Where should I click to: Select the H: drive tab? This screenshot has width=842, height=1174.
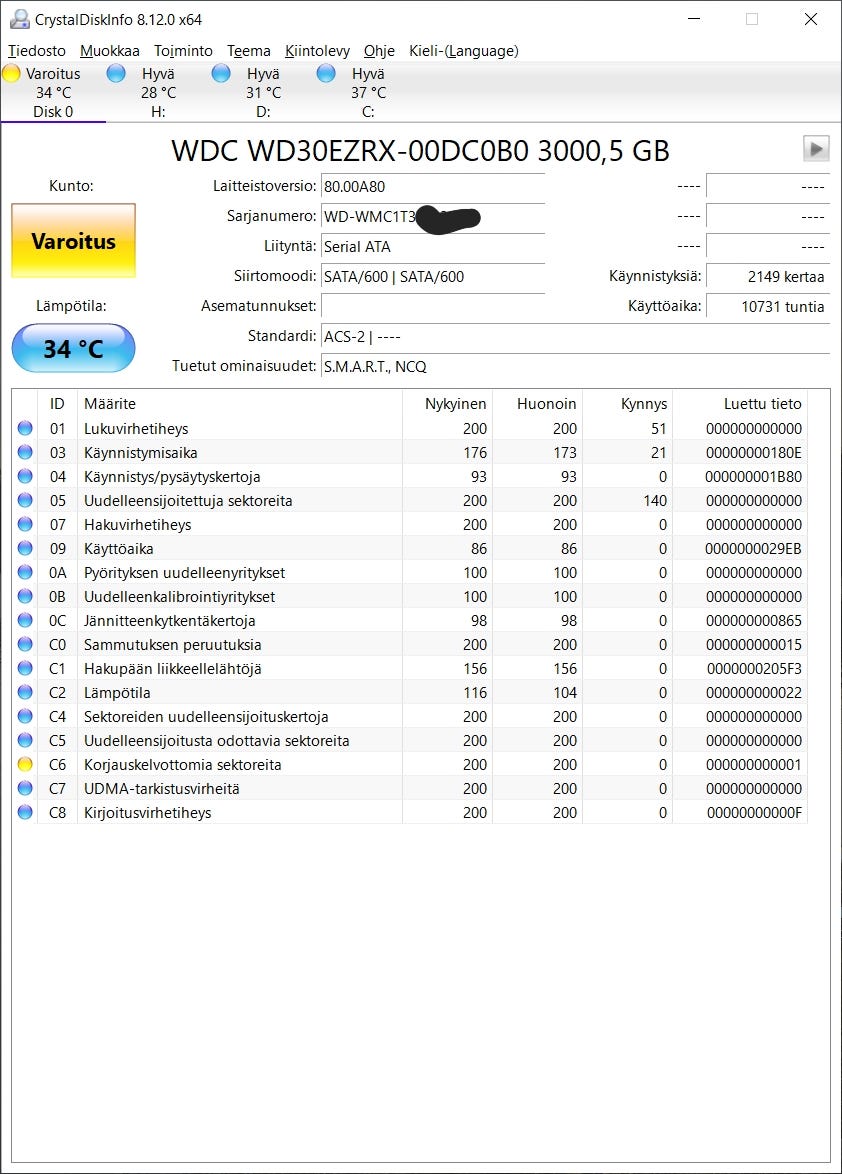[158, 92]
